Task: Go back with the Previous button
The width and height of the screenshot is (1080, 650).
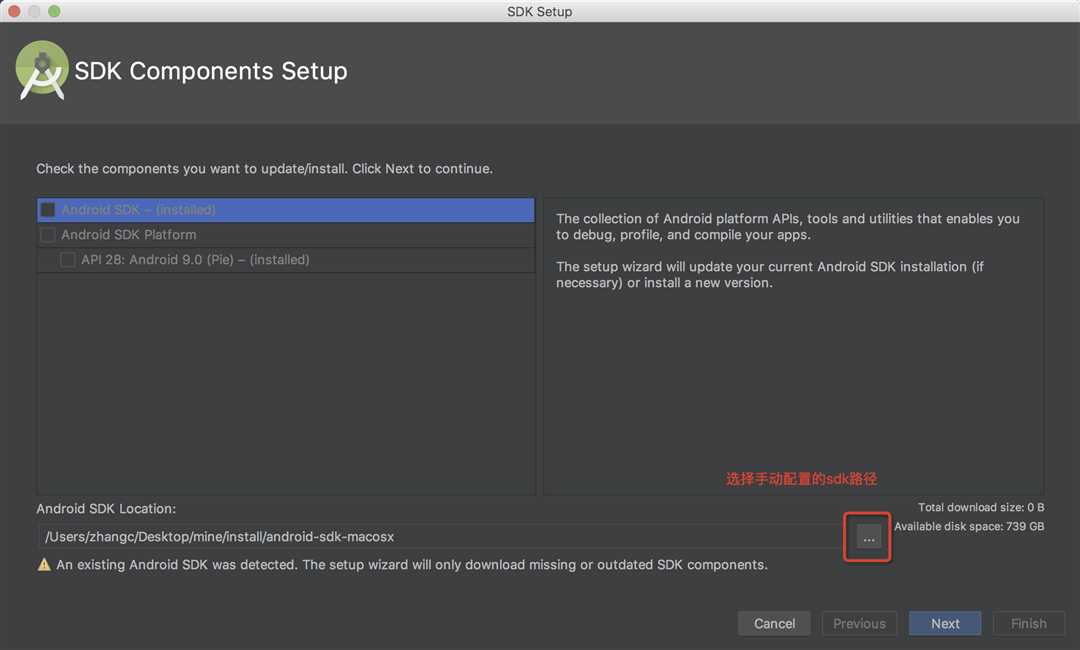Action: coord(860,623)
